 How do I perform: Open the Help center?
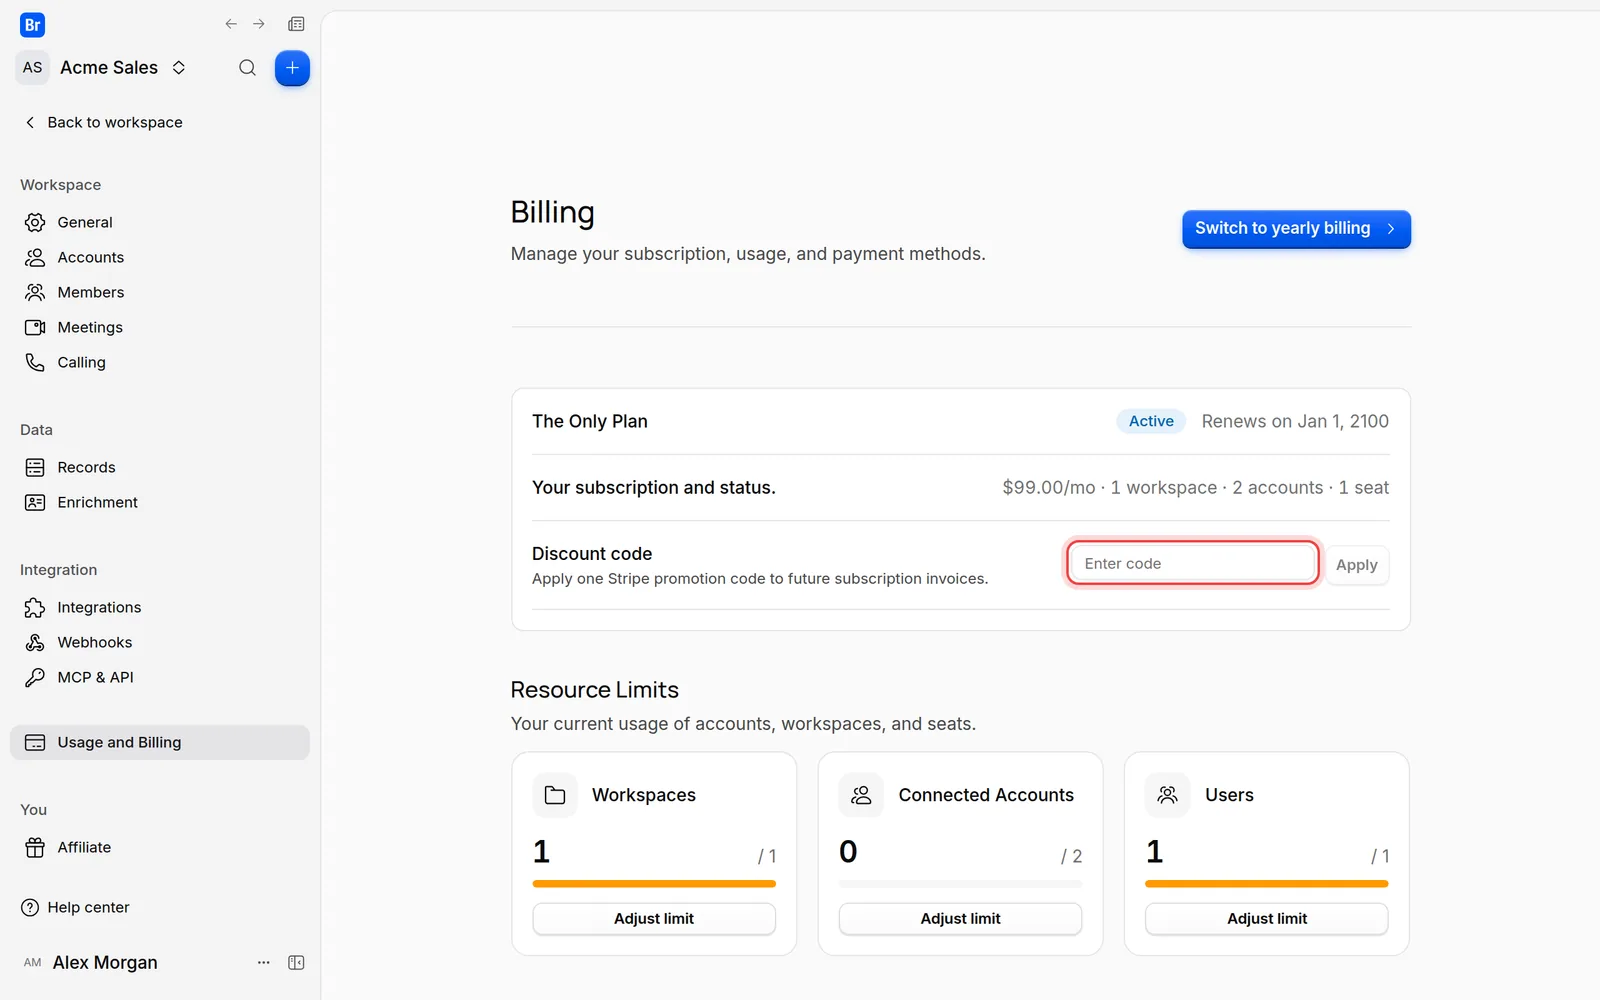pyautogui.click(x=76, y=907)
